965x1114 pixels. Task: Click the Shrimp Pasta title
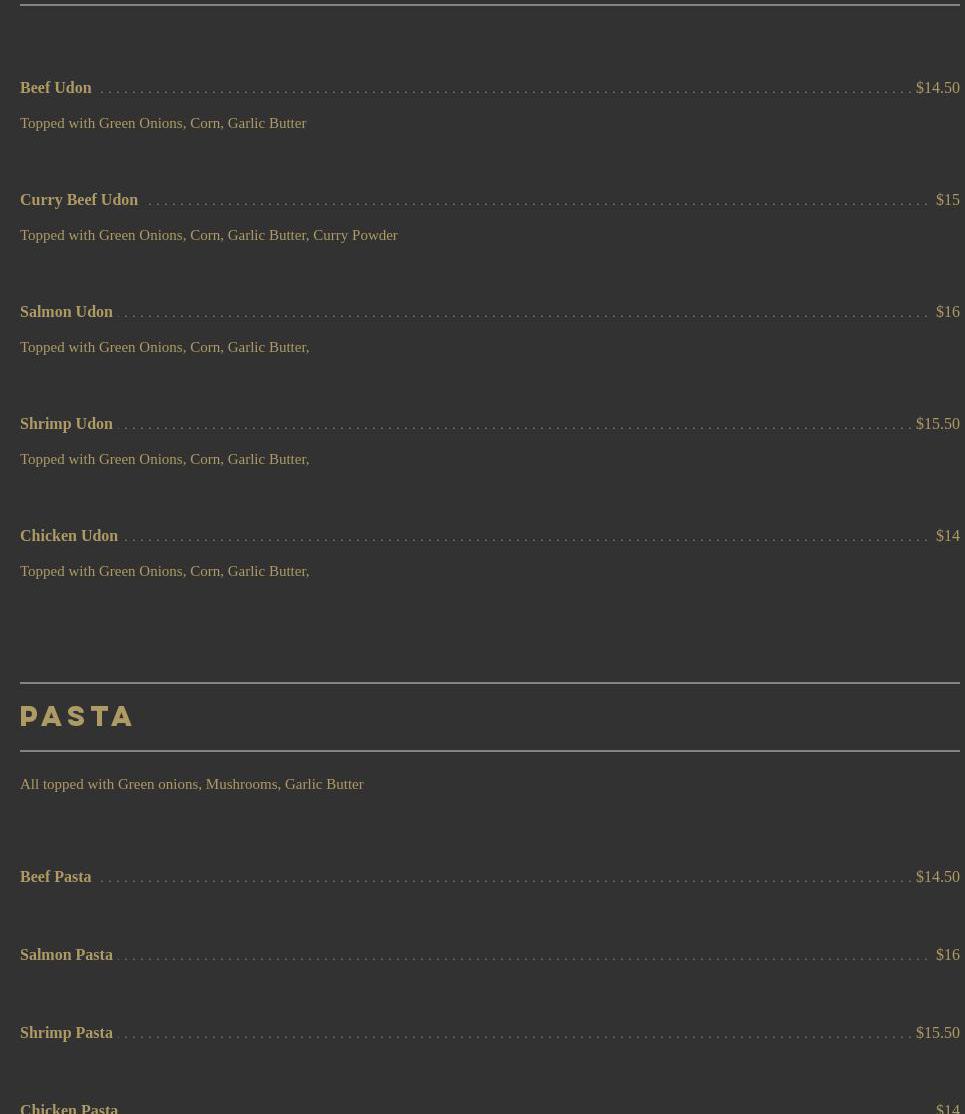66,1033
